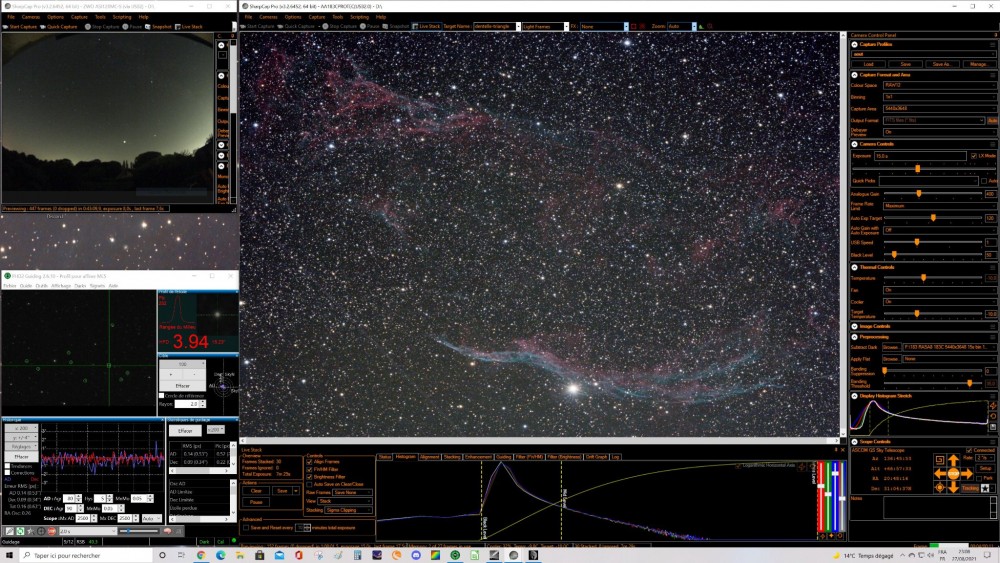Toggle the Logarithmic Horizontal Axis checkbox

pos(738,466)
